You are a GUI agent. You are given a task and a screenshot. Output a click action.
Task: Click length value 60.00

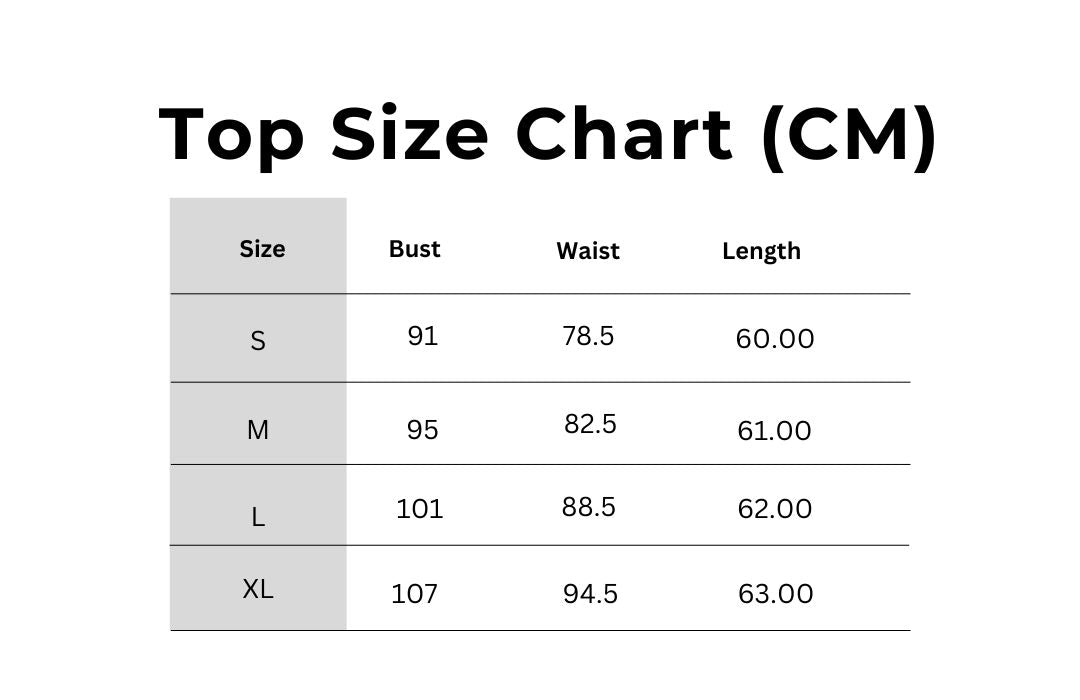[775, 339]
